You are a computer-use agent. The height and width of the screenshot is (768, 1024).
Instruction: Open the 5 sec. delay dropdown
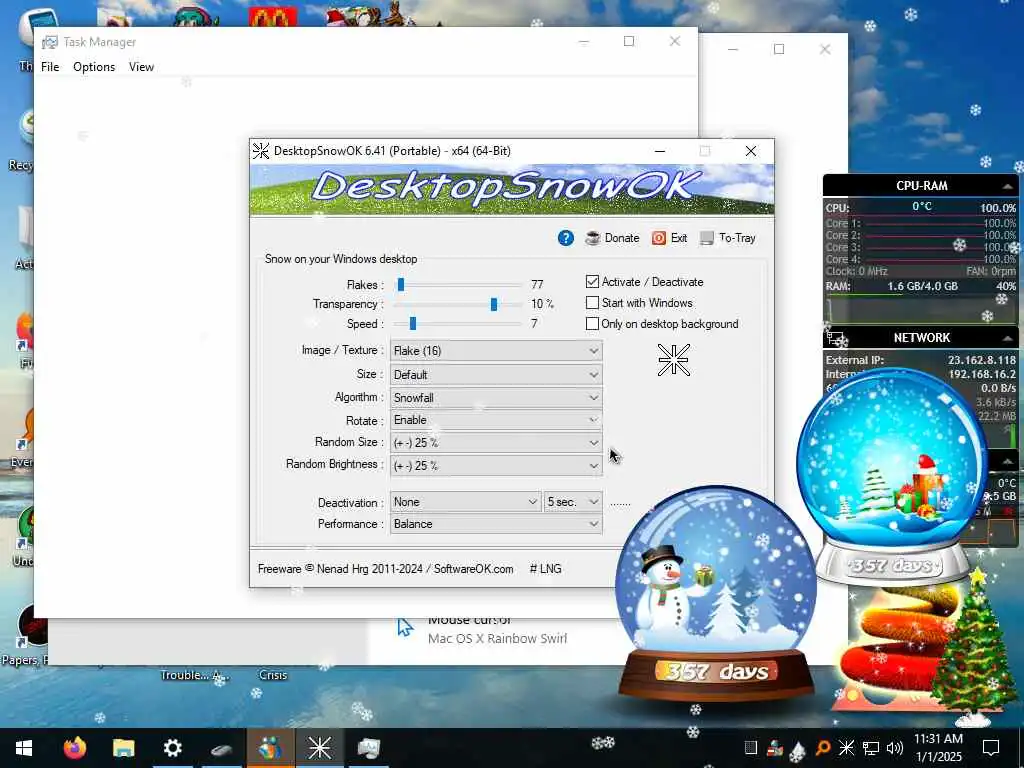coord(573,502)
